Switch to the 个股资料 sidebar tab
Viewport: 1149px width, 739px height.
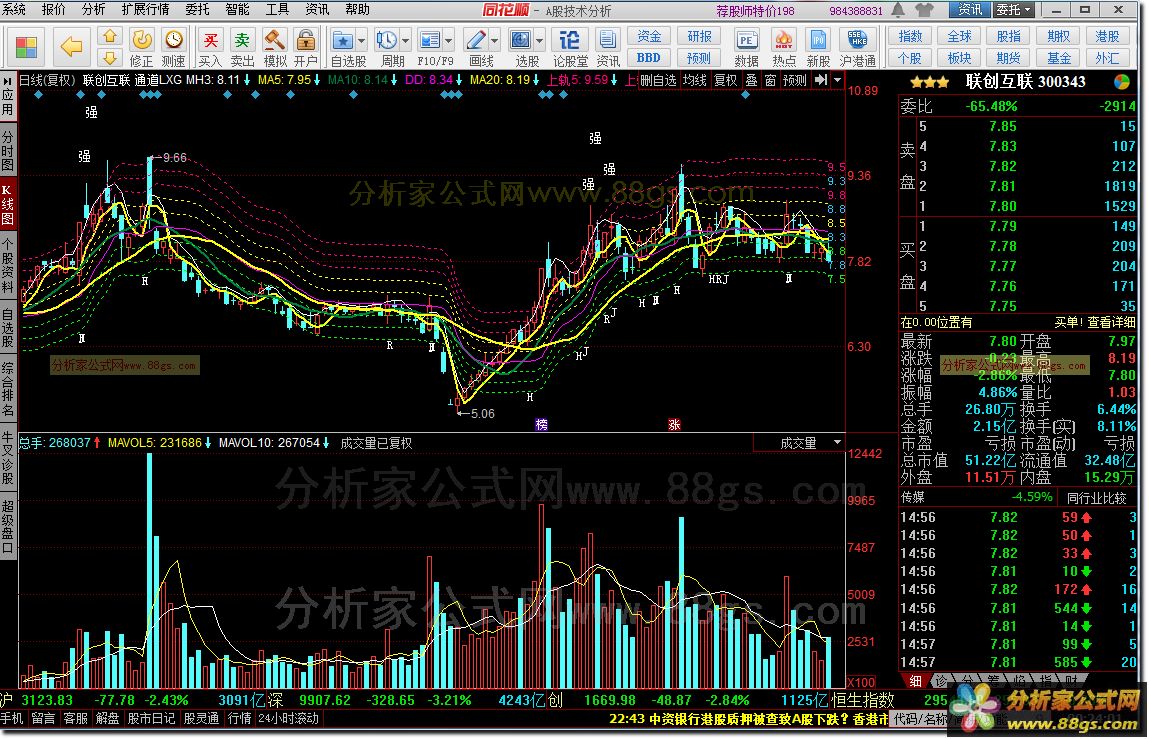pos(7,265)
